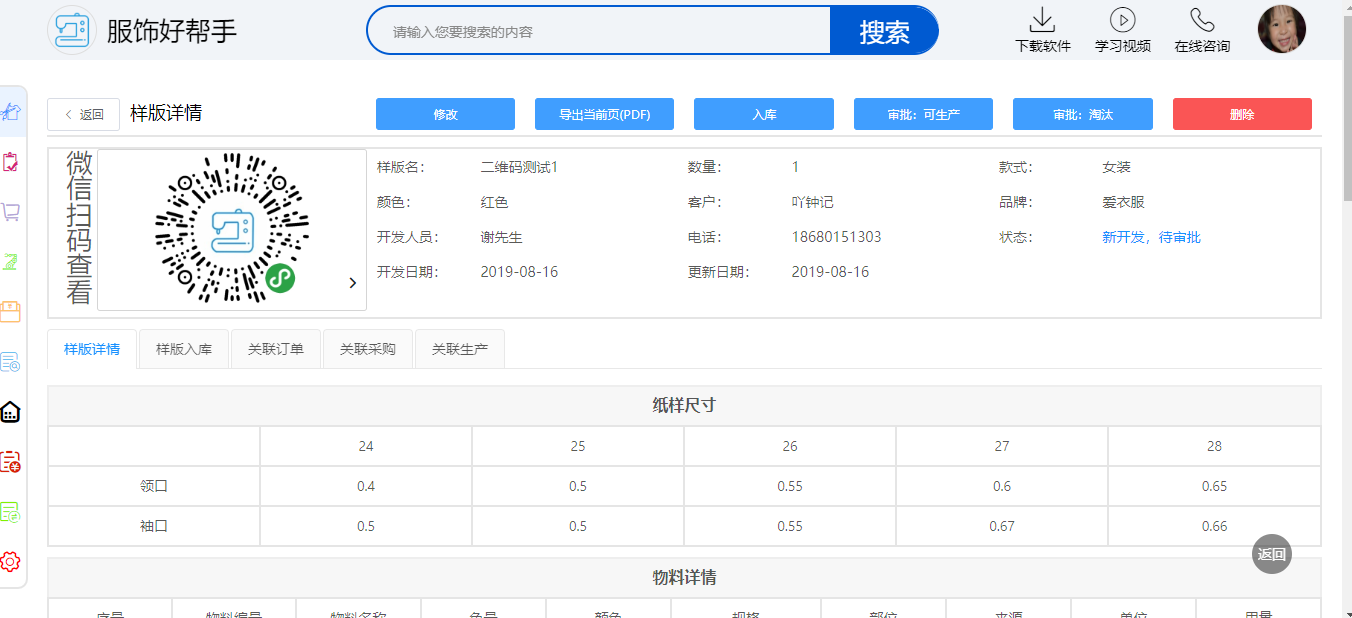Open the 关联生产 tab
Image resolution: width=1352 pixels, height=618 pixels.
point(460,349)
